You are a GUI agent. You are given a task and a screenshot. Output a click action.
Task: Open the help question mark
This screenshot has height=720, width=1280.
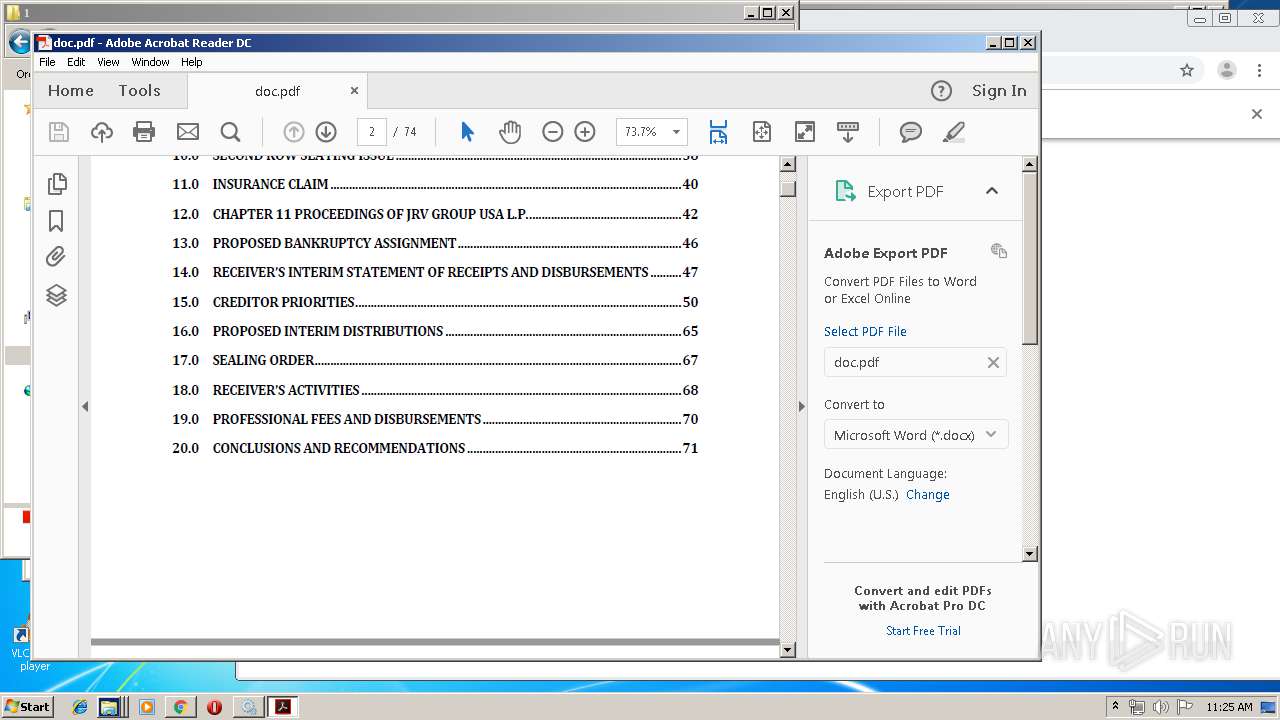[941, 91]
